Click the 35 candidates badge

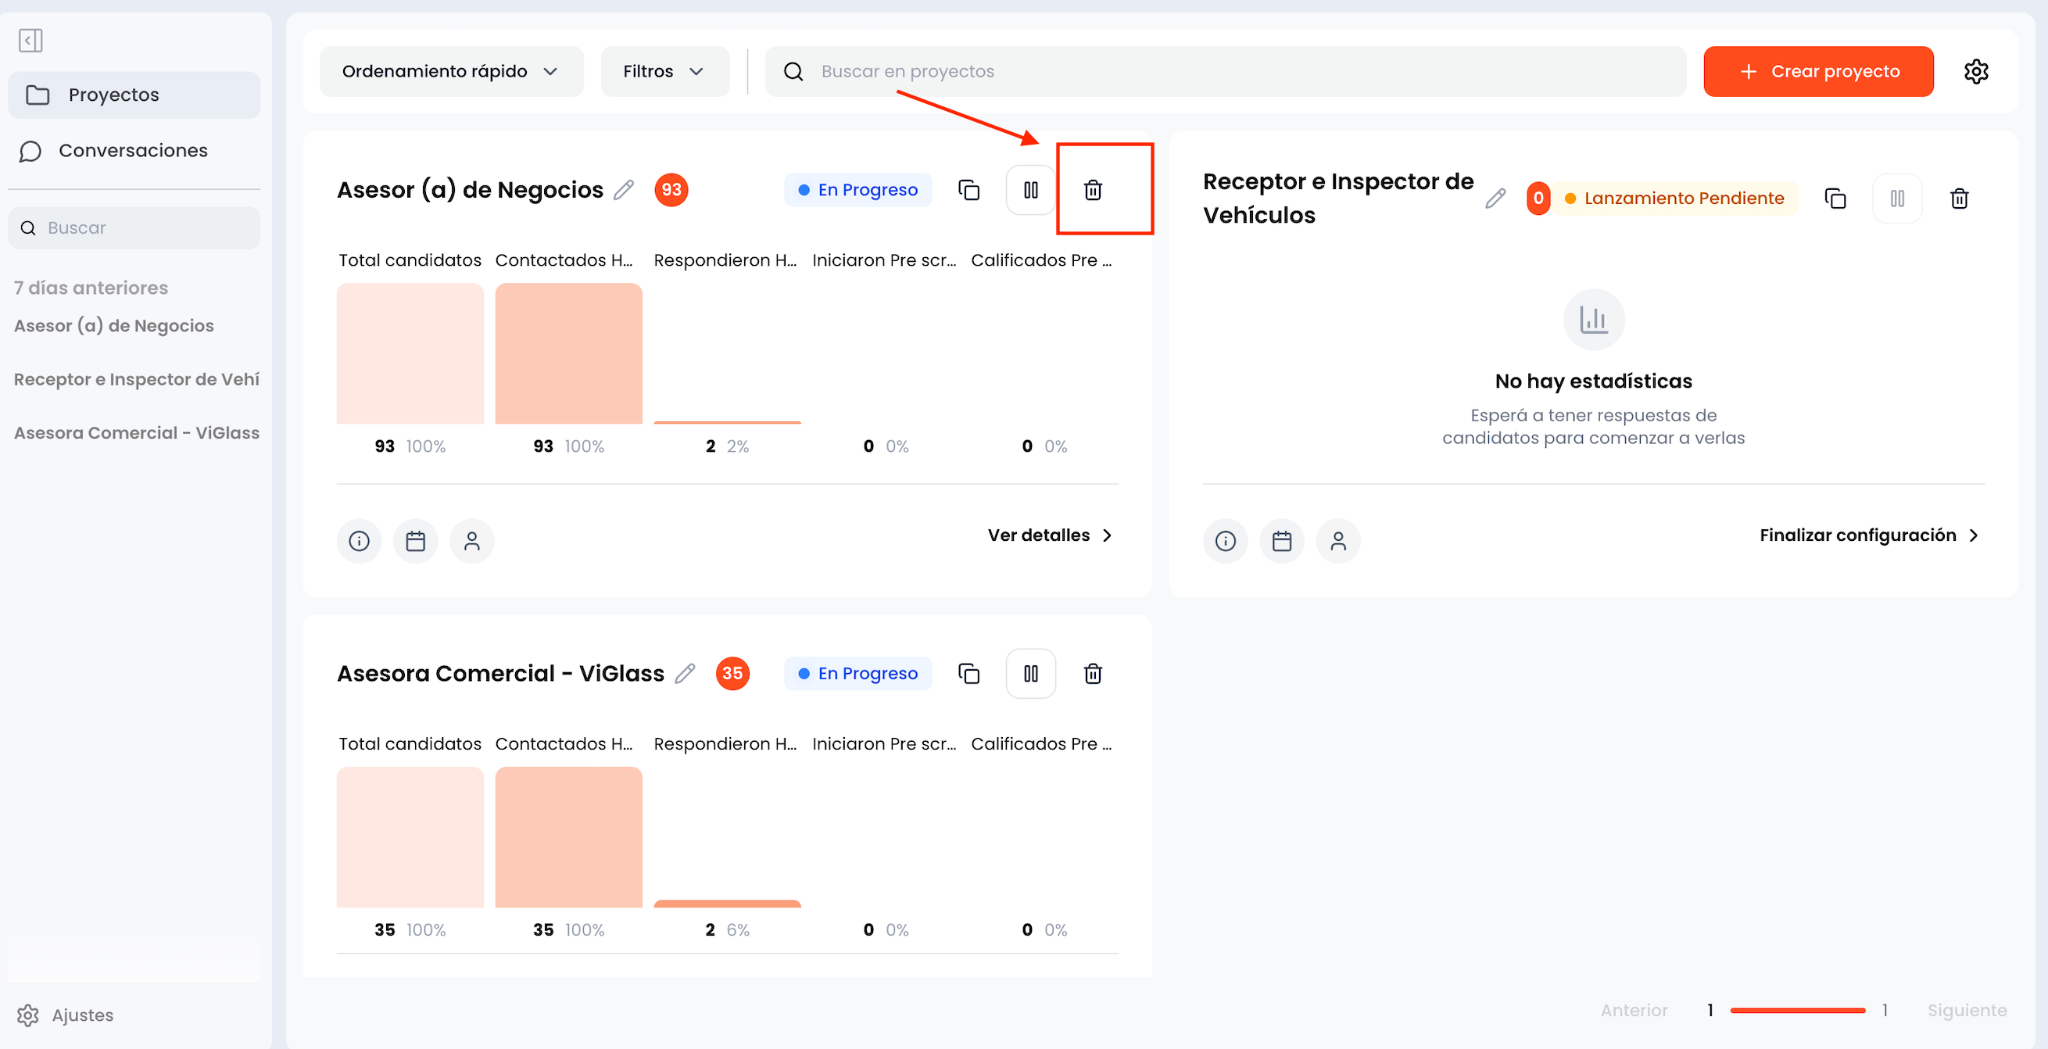(733, 674)
